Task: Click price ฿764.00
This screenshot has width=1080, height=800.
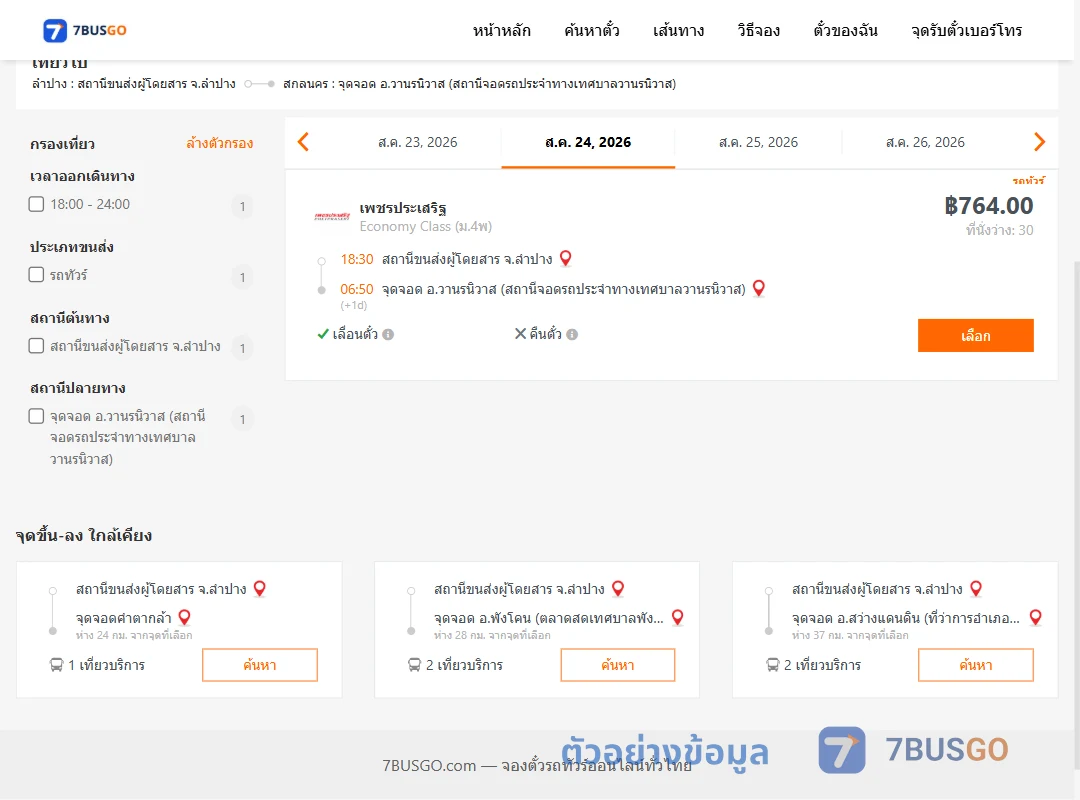Action: pyautogui.click(x=988, y=205)
